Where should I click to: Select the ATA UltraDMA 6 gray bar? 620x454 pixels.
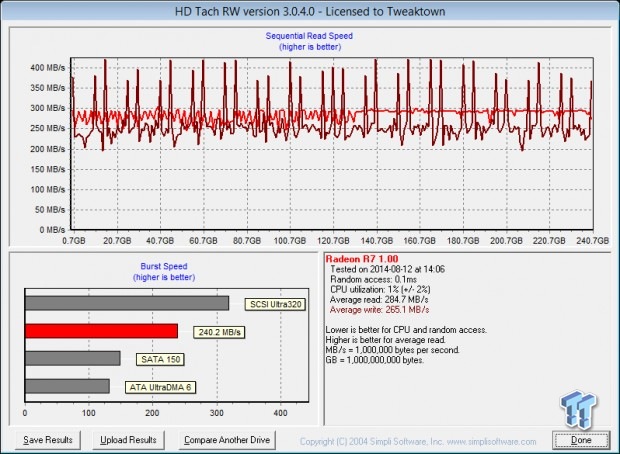67,386
